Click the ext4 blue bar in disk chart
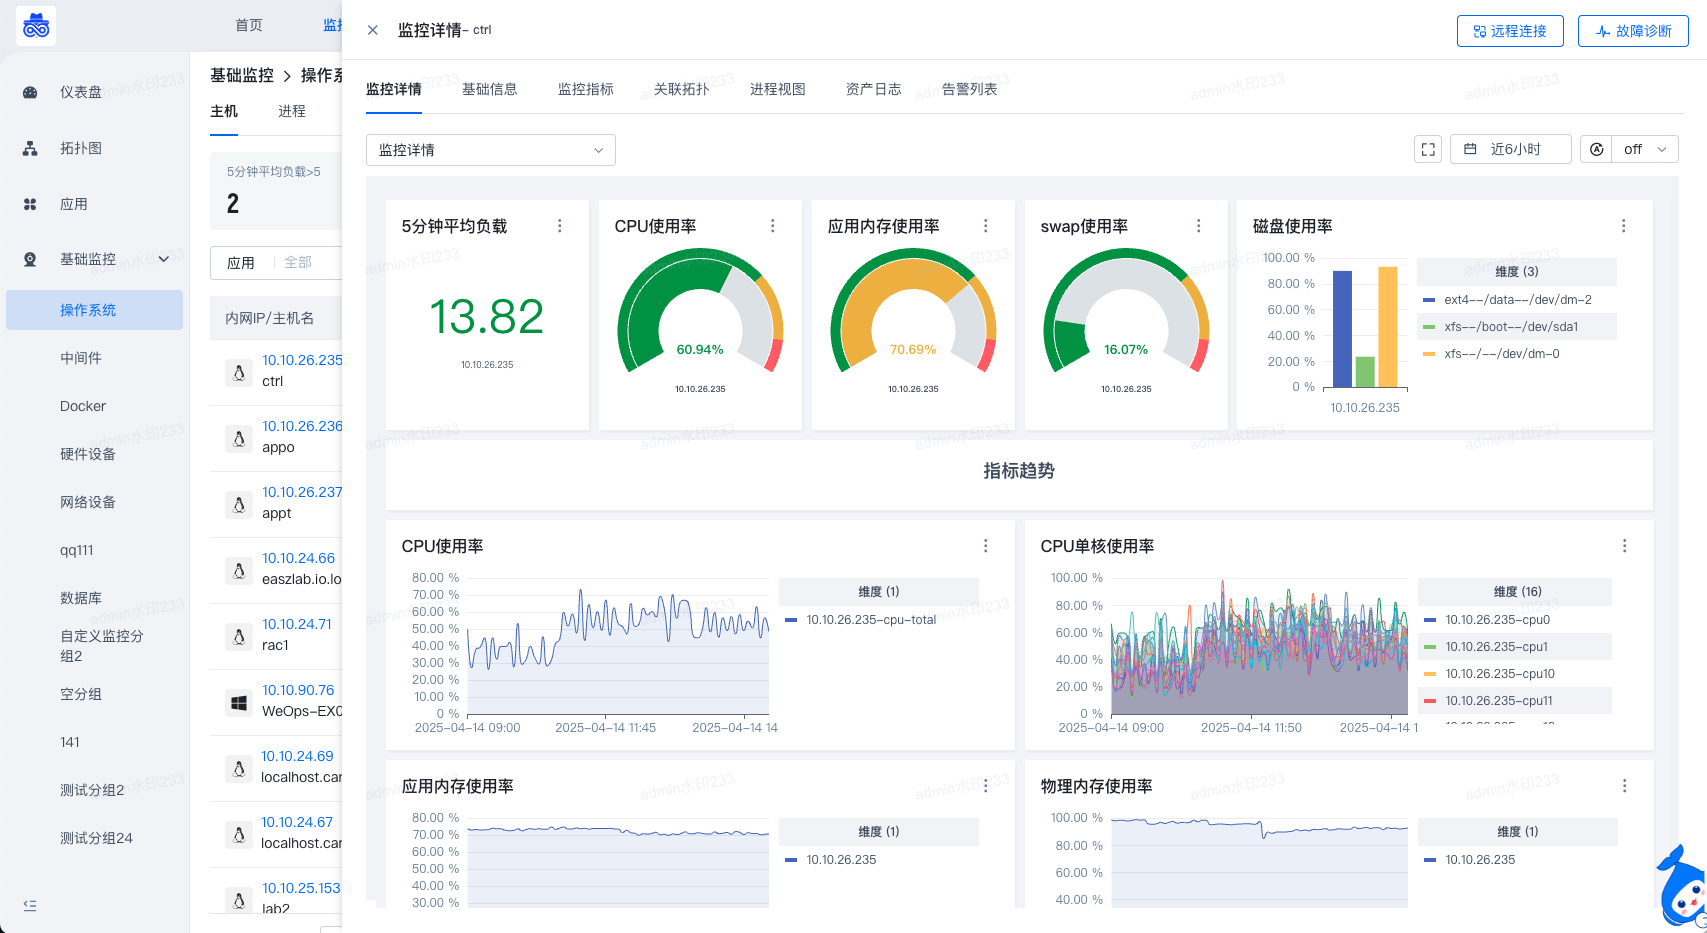Image resolution: width=1707 pixels, height=933 pixels. 1342,328
